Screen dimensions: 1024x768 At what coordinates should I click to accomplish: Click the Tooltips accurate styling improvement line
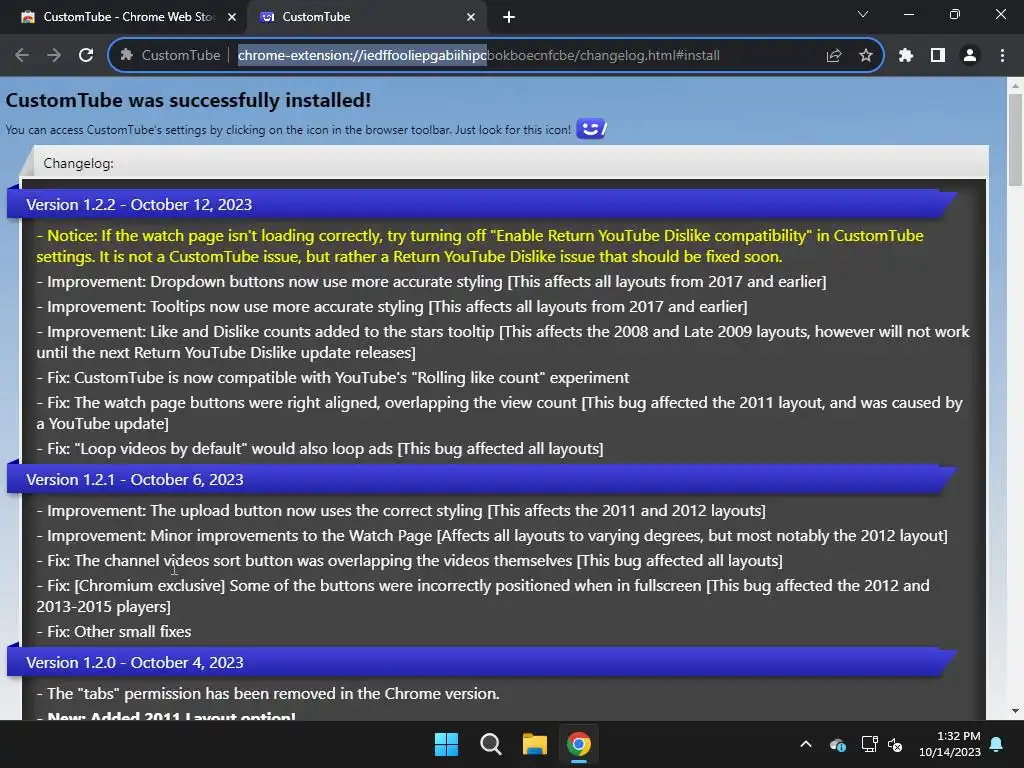392,306
